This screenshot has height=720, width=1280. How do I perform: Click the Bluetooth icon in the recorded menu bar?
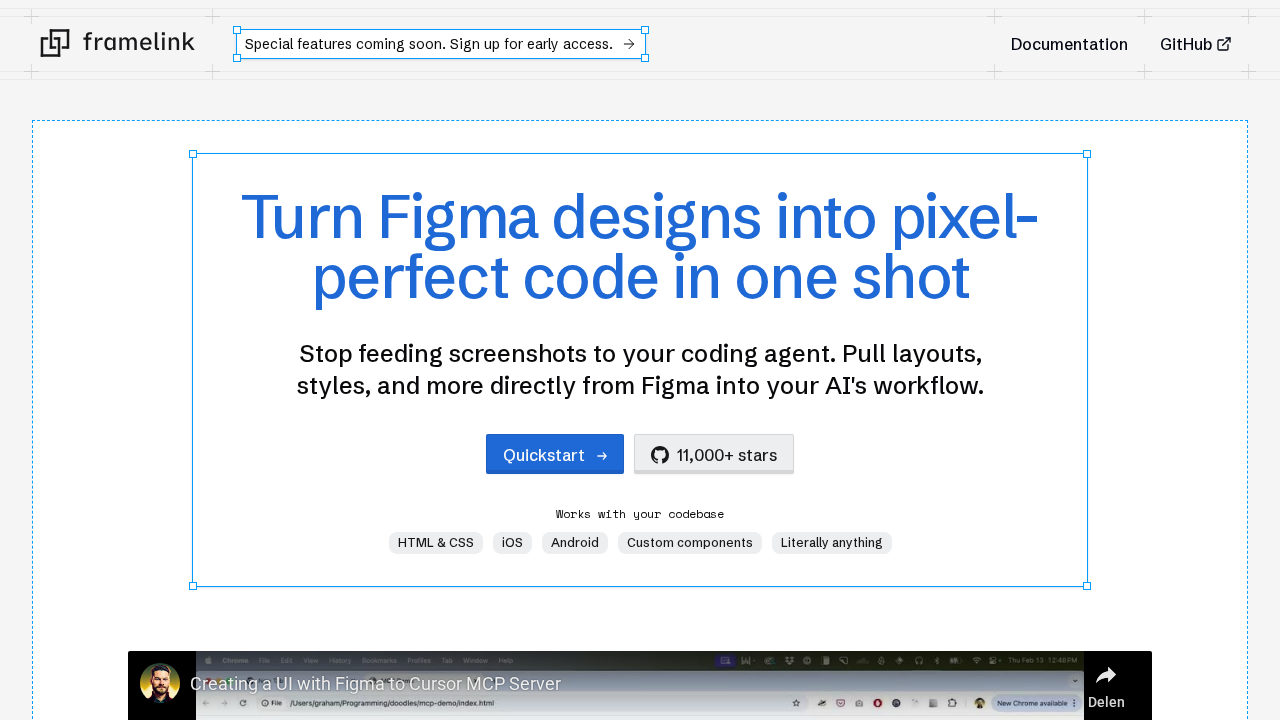(938, 661)
